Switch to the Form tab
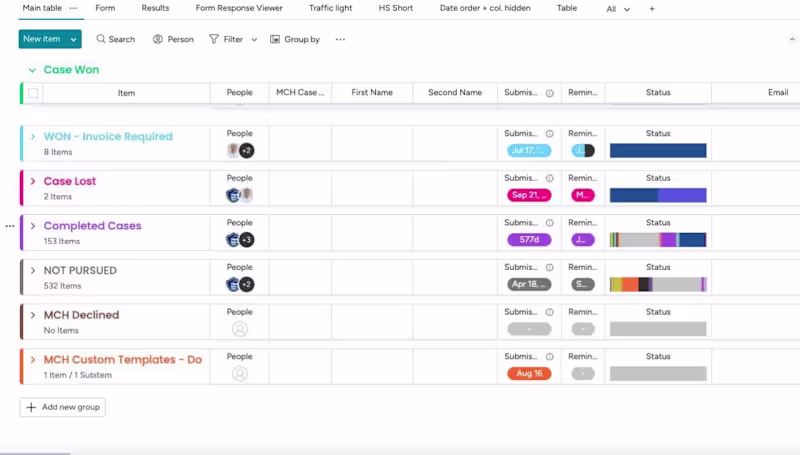800x455 pixels. 105,8
